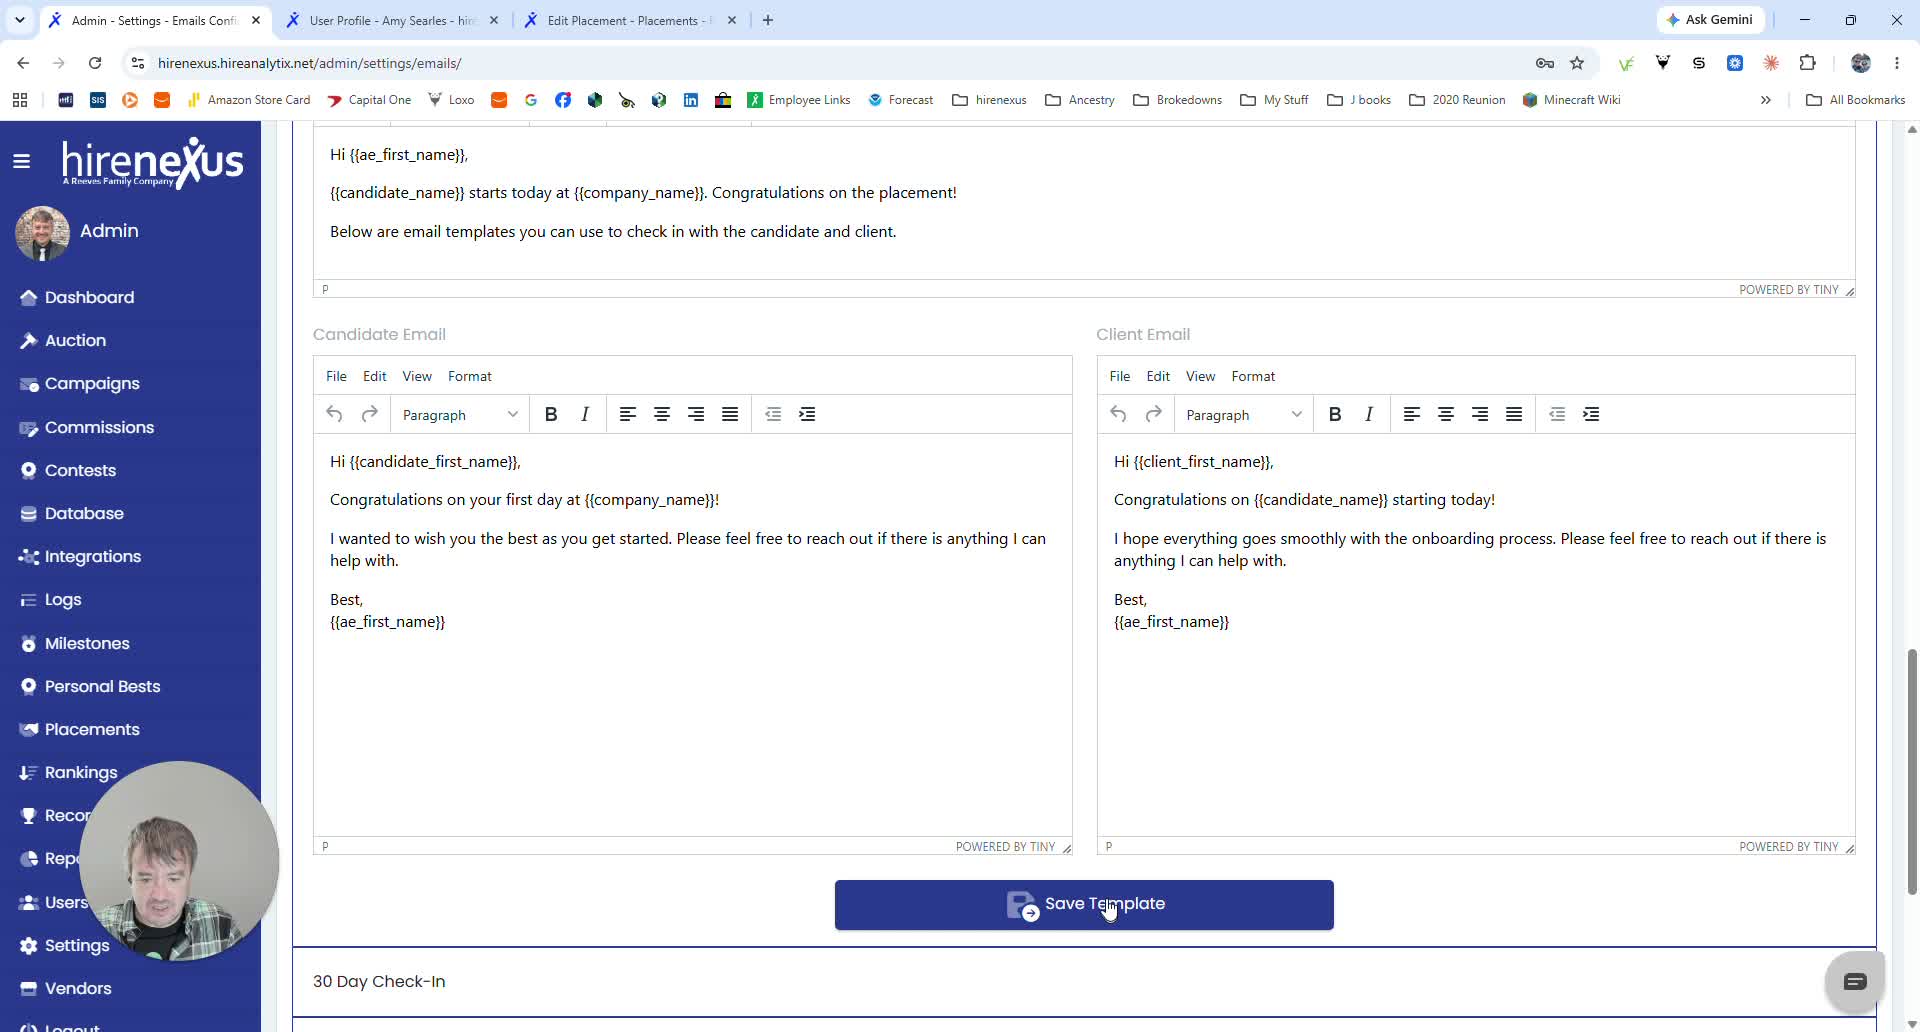The image size is (1920, 1032).
Task: Collapse sidebar with hamburger menu icon
Action: (21, 161)
